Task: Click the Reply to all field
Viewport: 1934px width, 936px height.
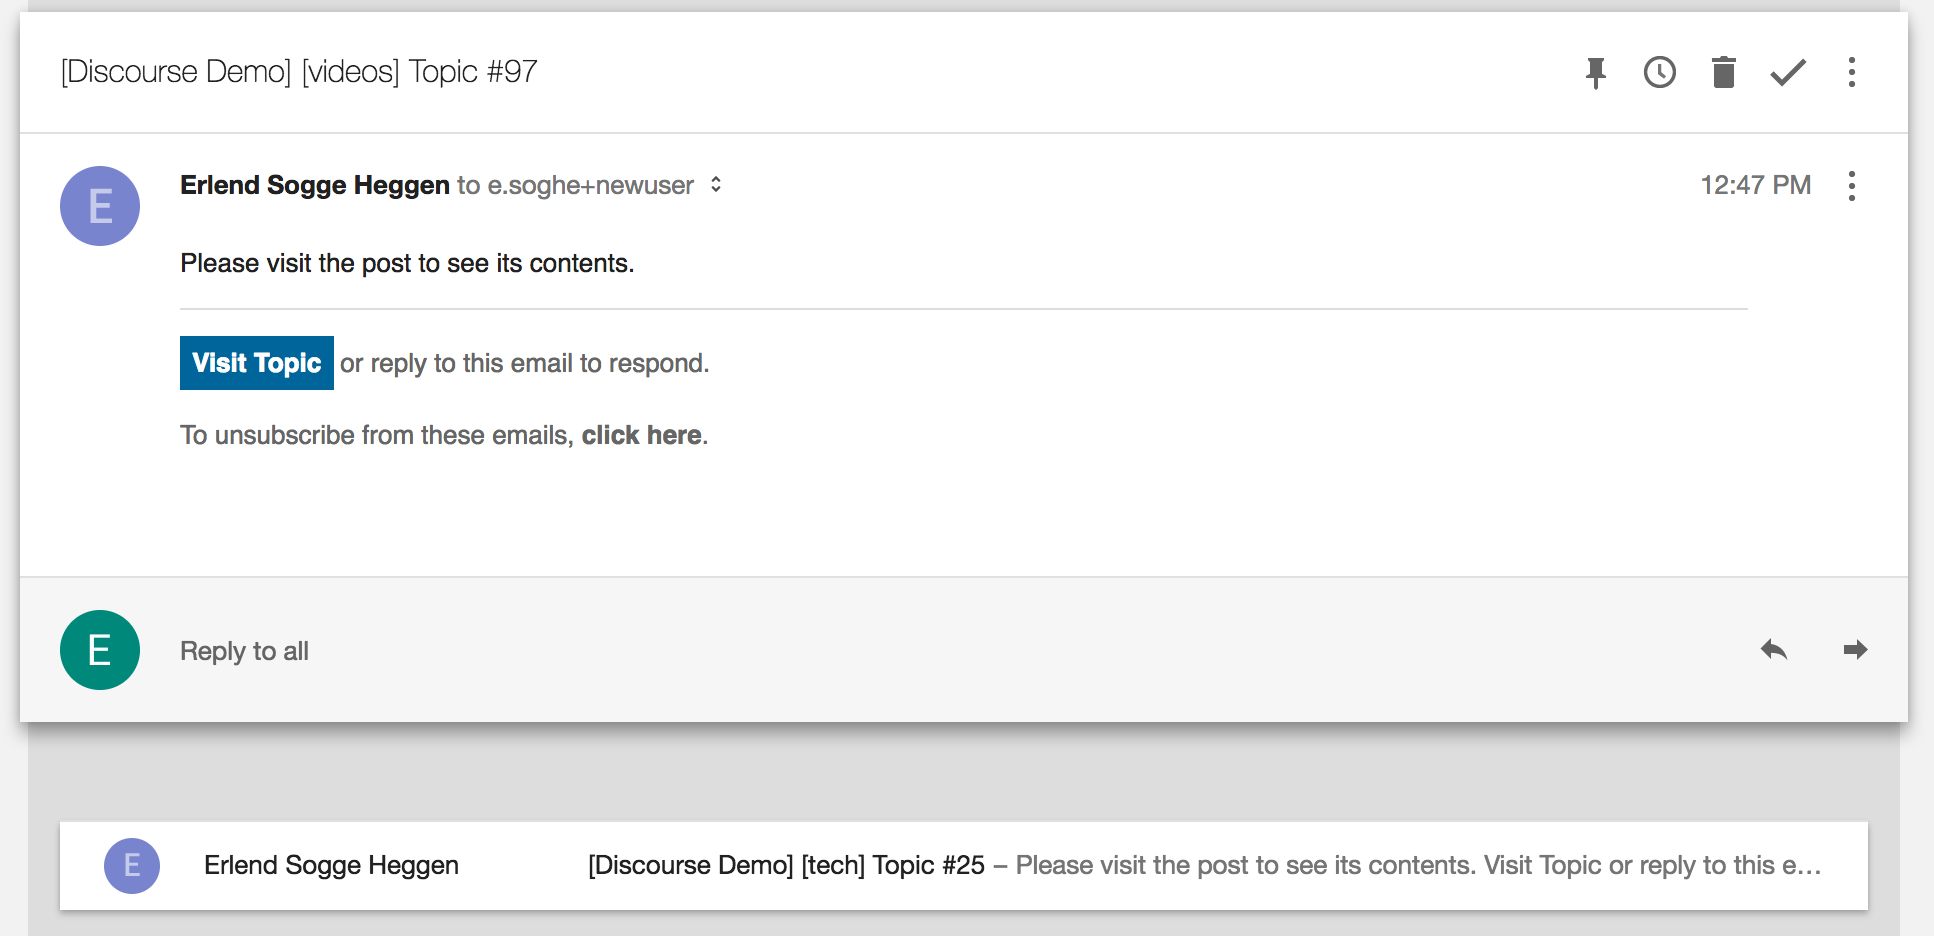Action: pos(244,651)
